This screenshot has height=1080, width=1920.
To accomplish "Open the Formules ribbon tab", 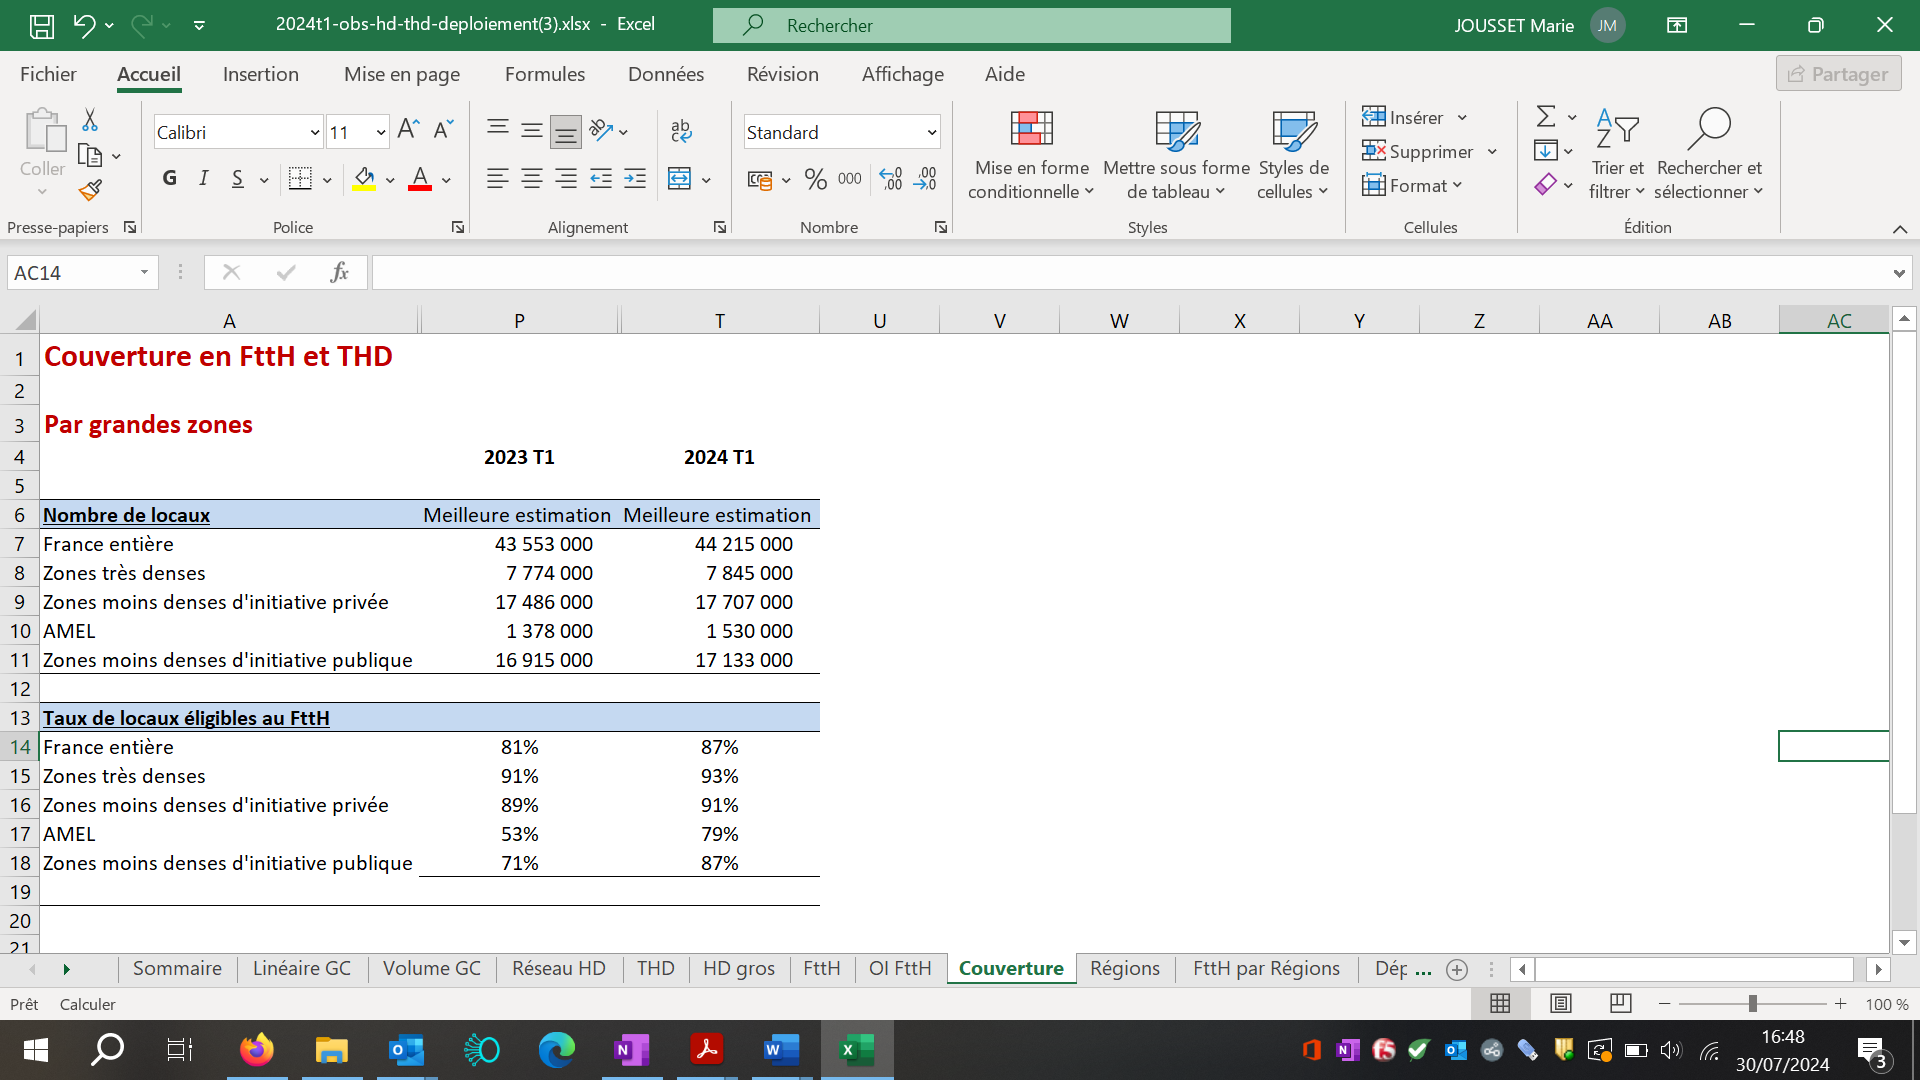I will click(544, 74).
